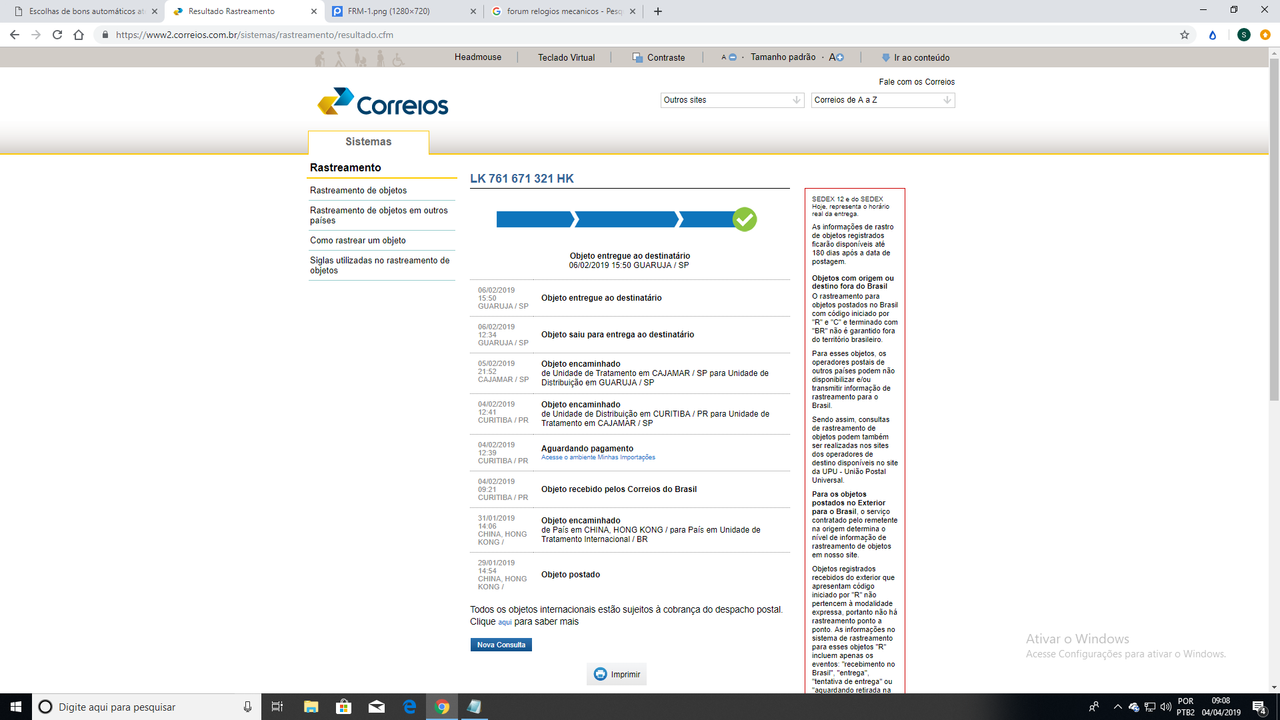The width and height of the screenshot is (1280, 720).
Task: Open Edge browser from taskbar
Action: (x=409, y=706)
